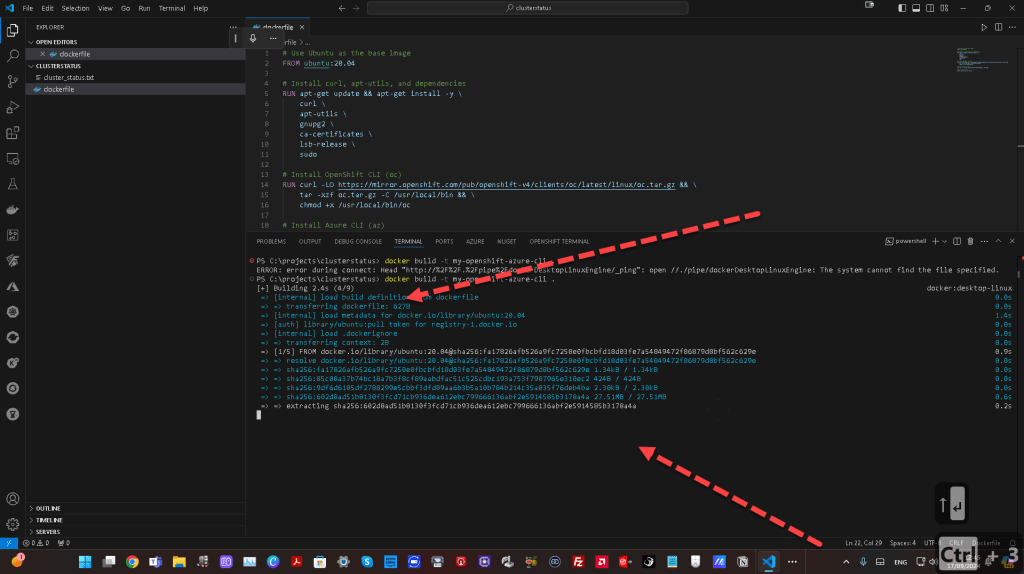
Task: Click the remote window indicator in status bar
Action: [8, 543]
